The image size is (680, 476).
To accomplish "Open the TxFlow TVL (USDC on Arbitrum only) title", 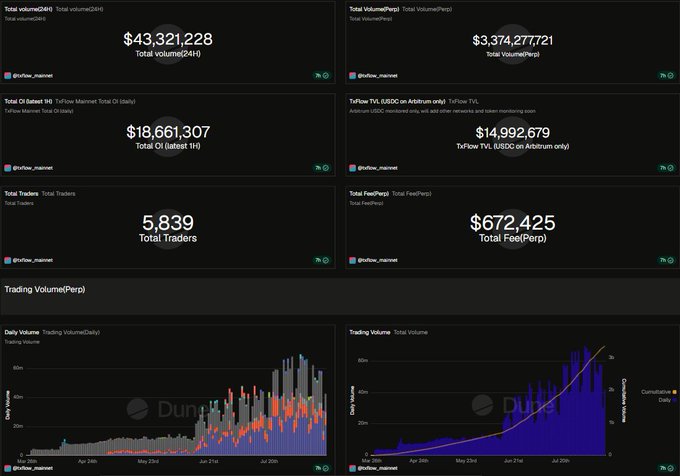I will pyautogui.click(x=397, y=101).
